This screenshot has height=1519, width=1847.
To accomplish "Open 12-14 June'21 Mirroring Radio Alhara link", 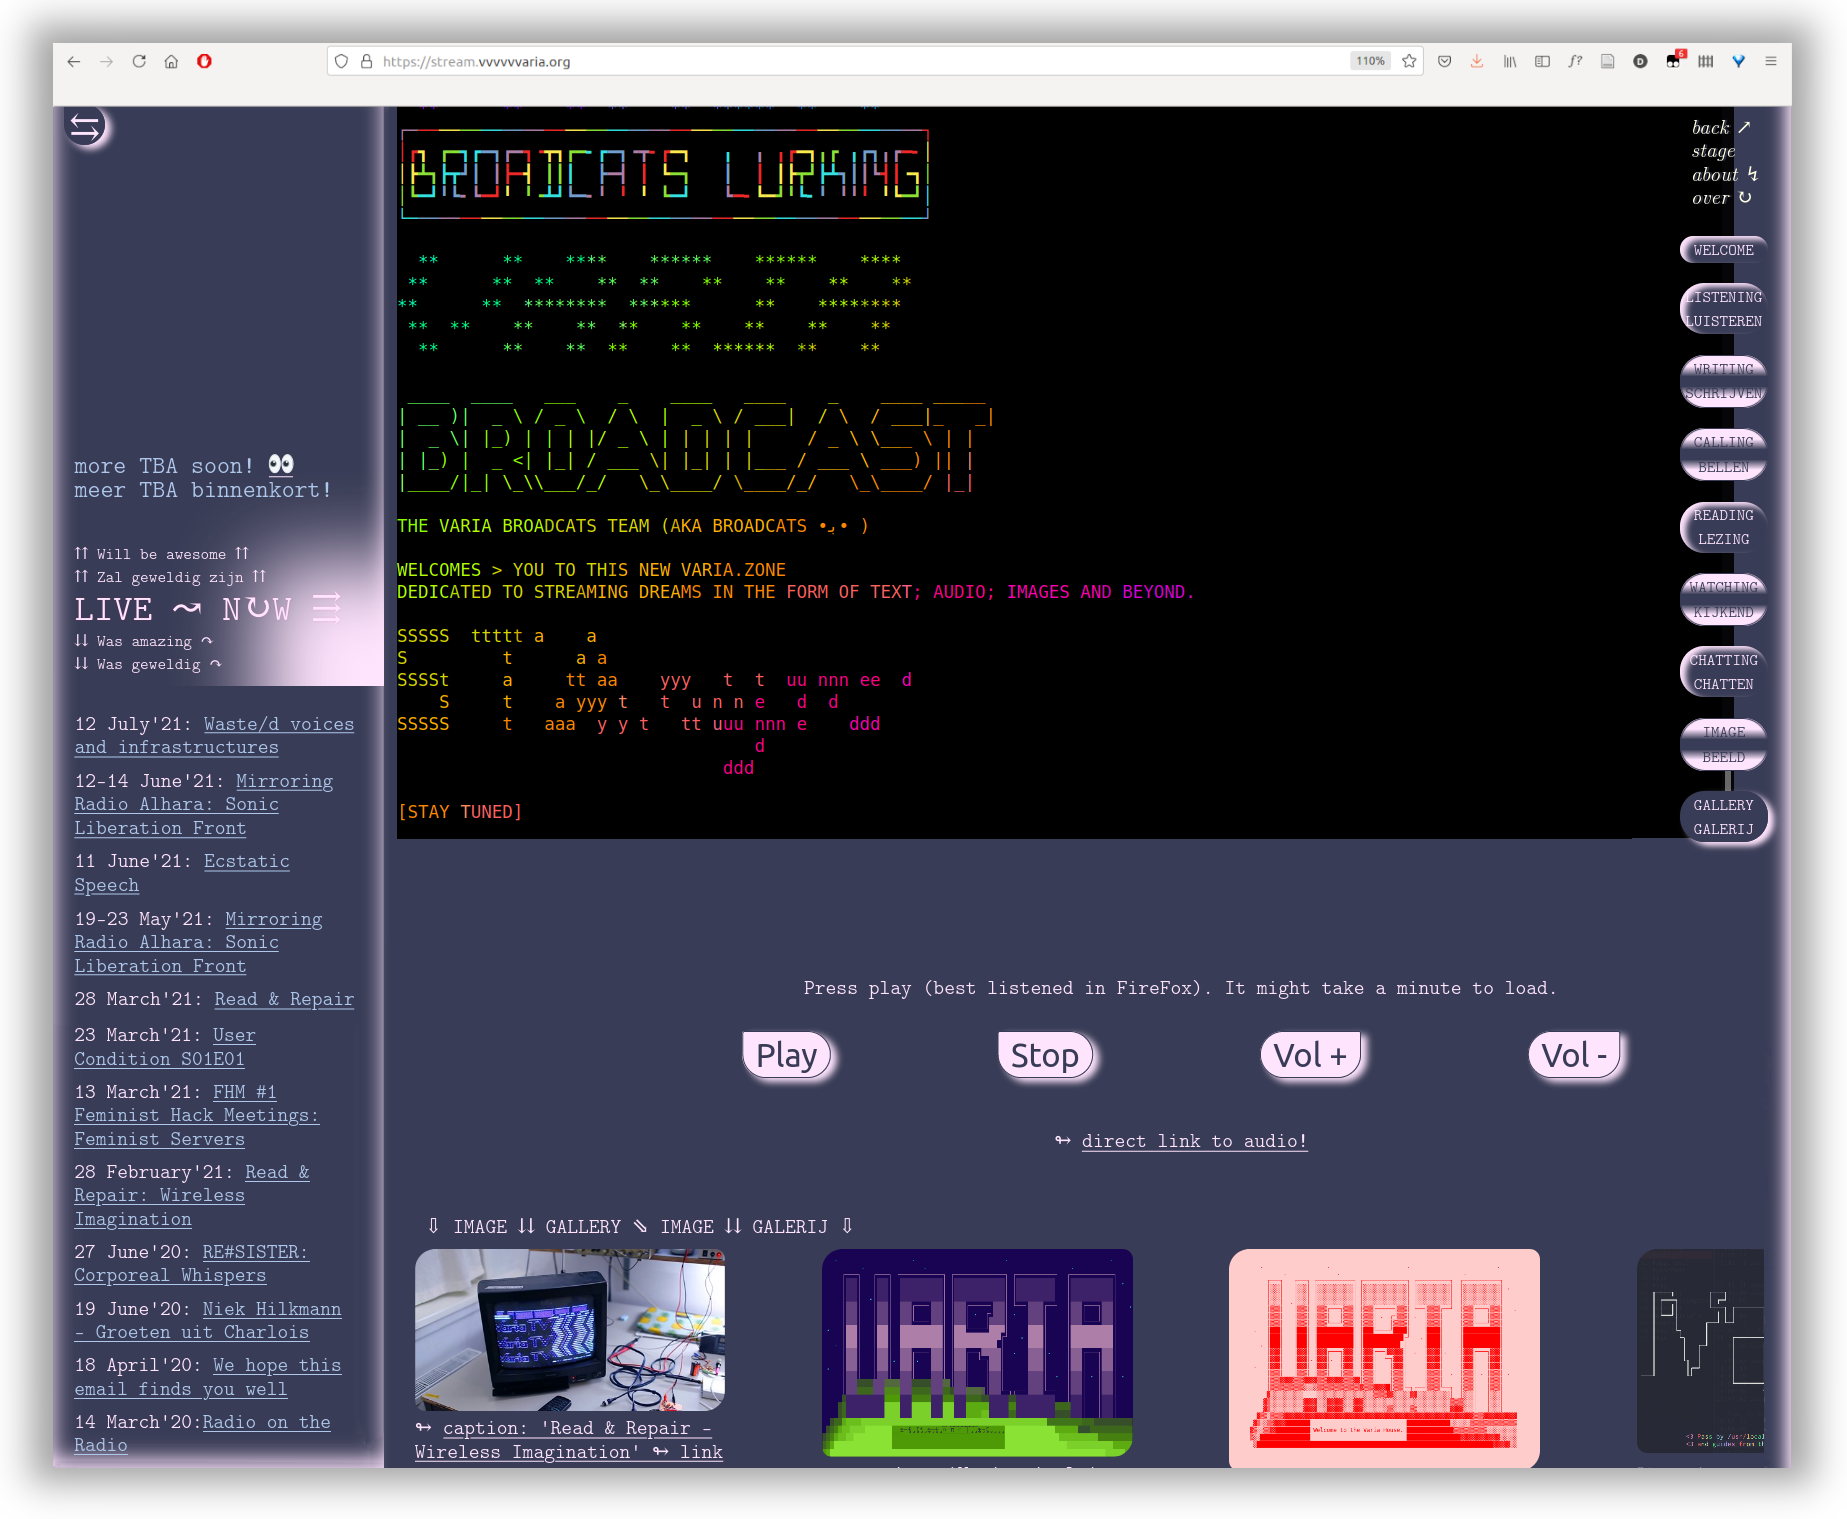I will click(204, 804).
